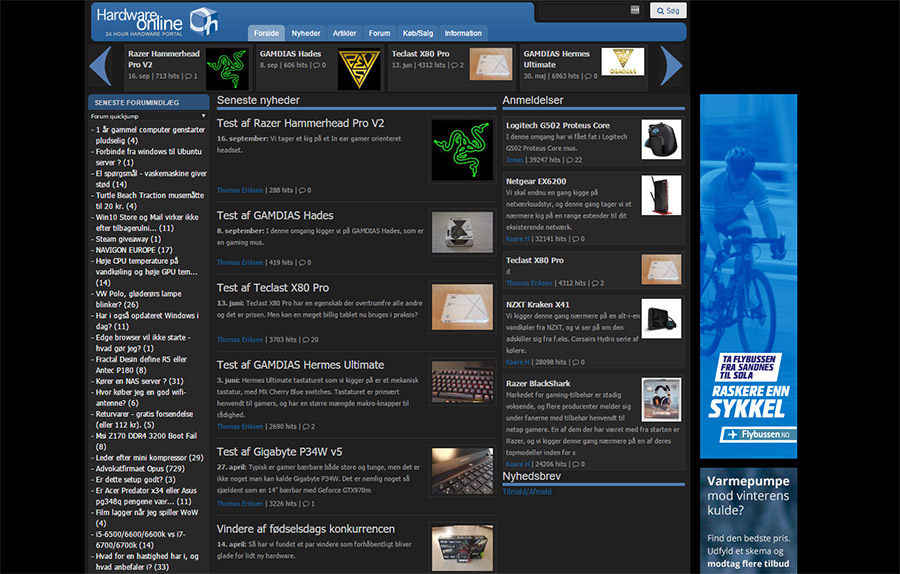This screenshot has height=574, width=900.
Task: Open Test af Razer Hammerhead Pro V2 headline
Action: (x=300, y=123)
